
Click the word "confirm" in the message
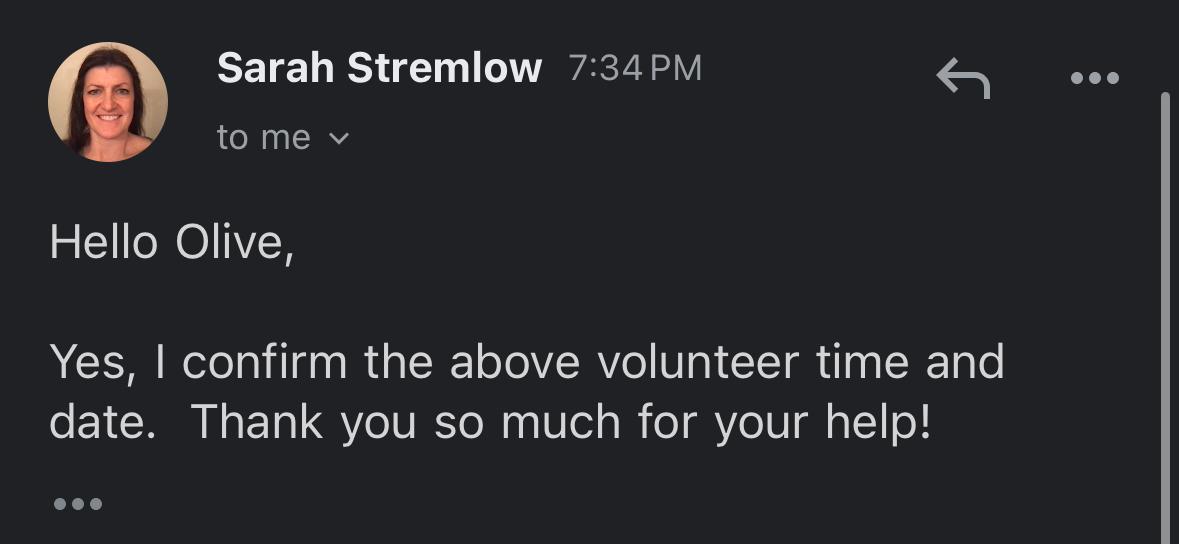(x=266, y=362)
